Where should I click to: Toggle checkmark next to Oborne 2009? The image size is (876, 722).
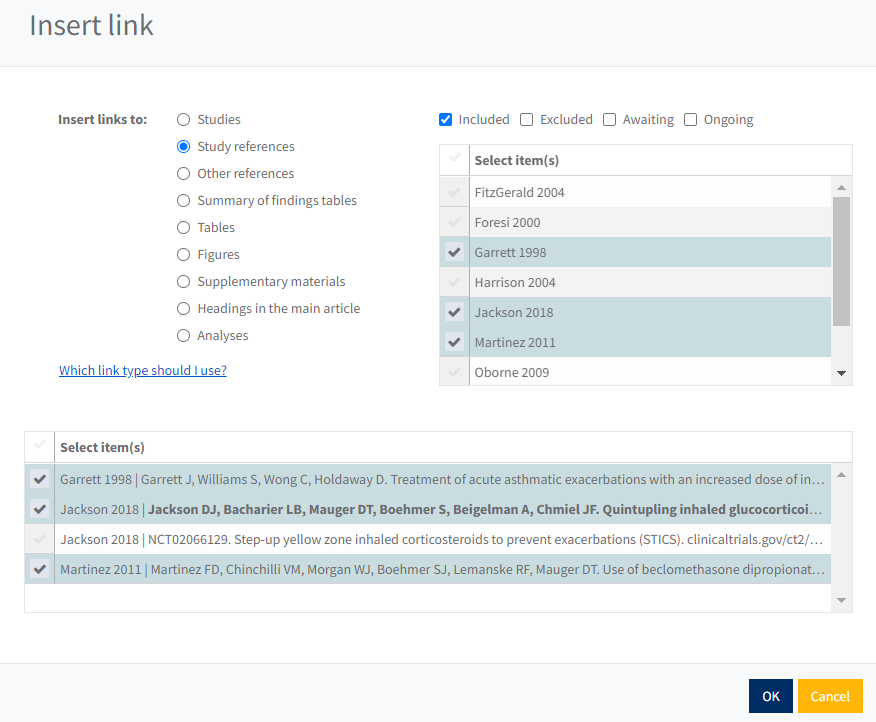(455, 372)
